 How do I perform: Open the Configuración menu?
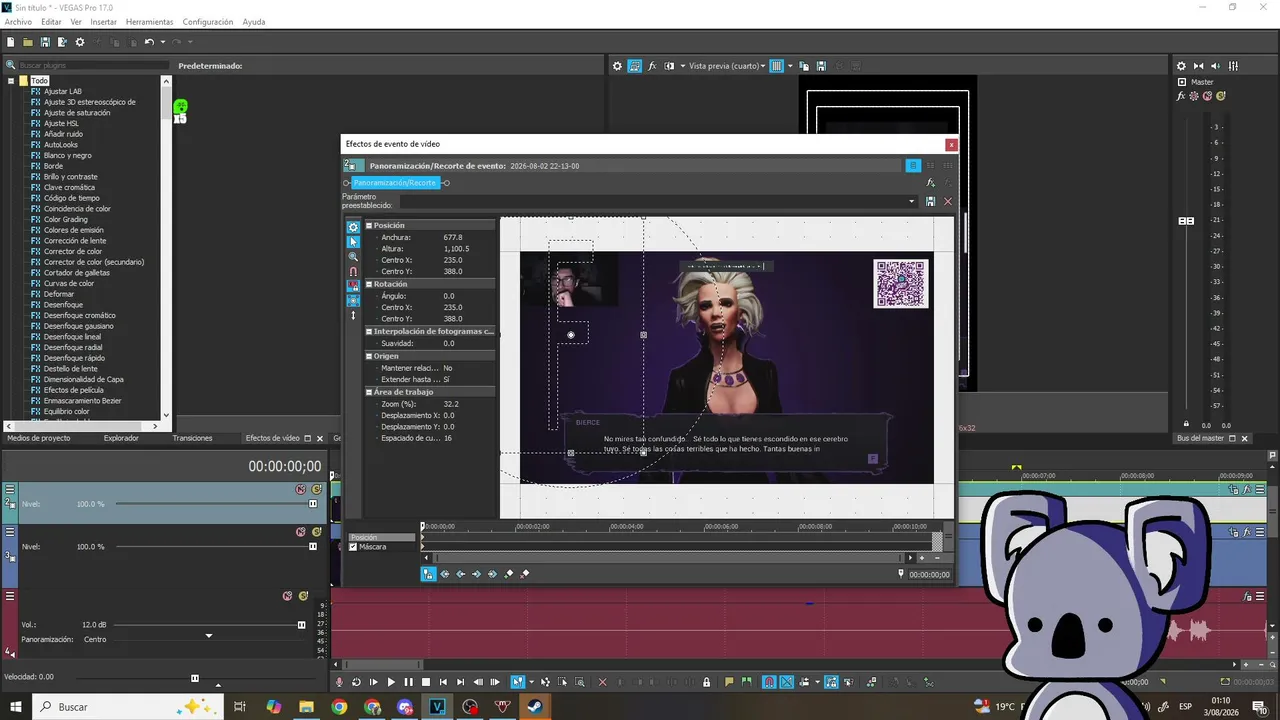pos(208,22)
